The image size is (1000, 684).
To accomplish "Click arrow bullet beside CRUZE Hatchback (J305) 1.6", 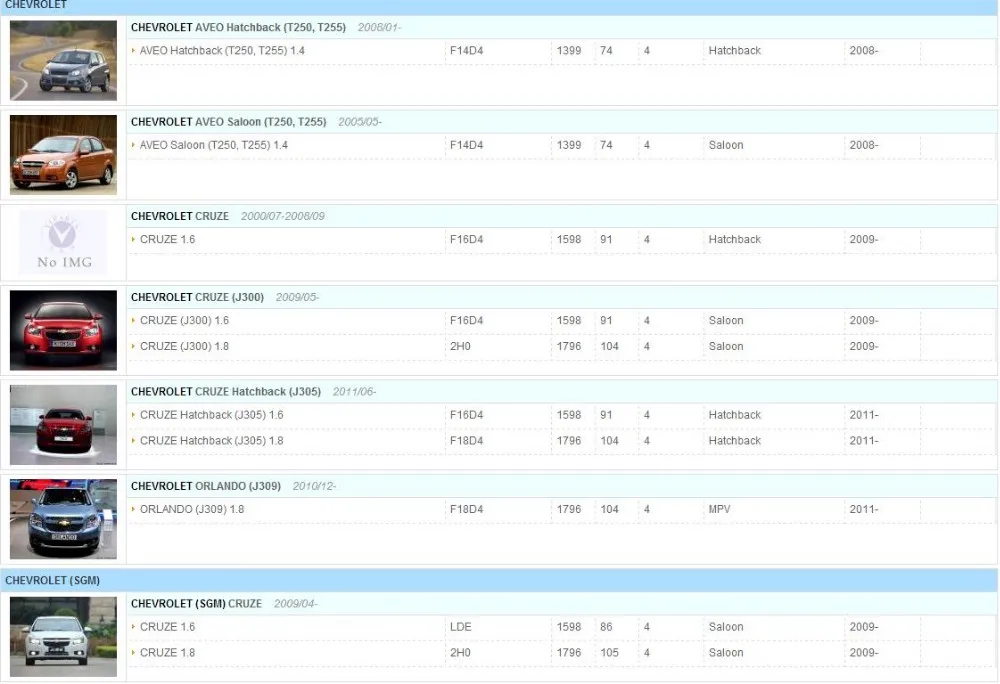I will coord(133,414).
